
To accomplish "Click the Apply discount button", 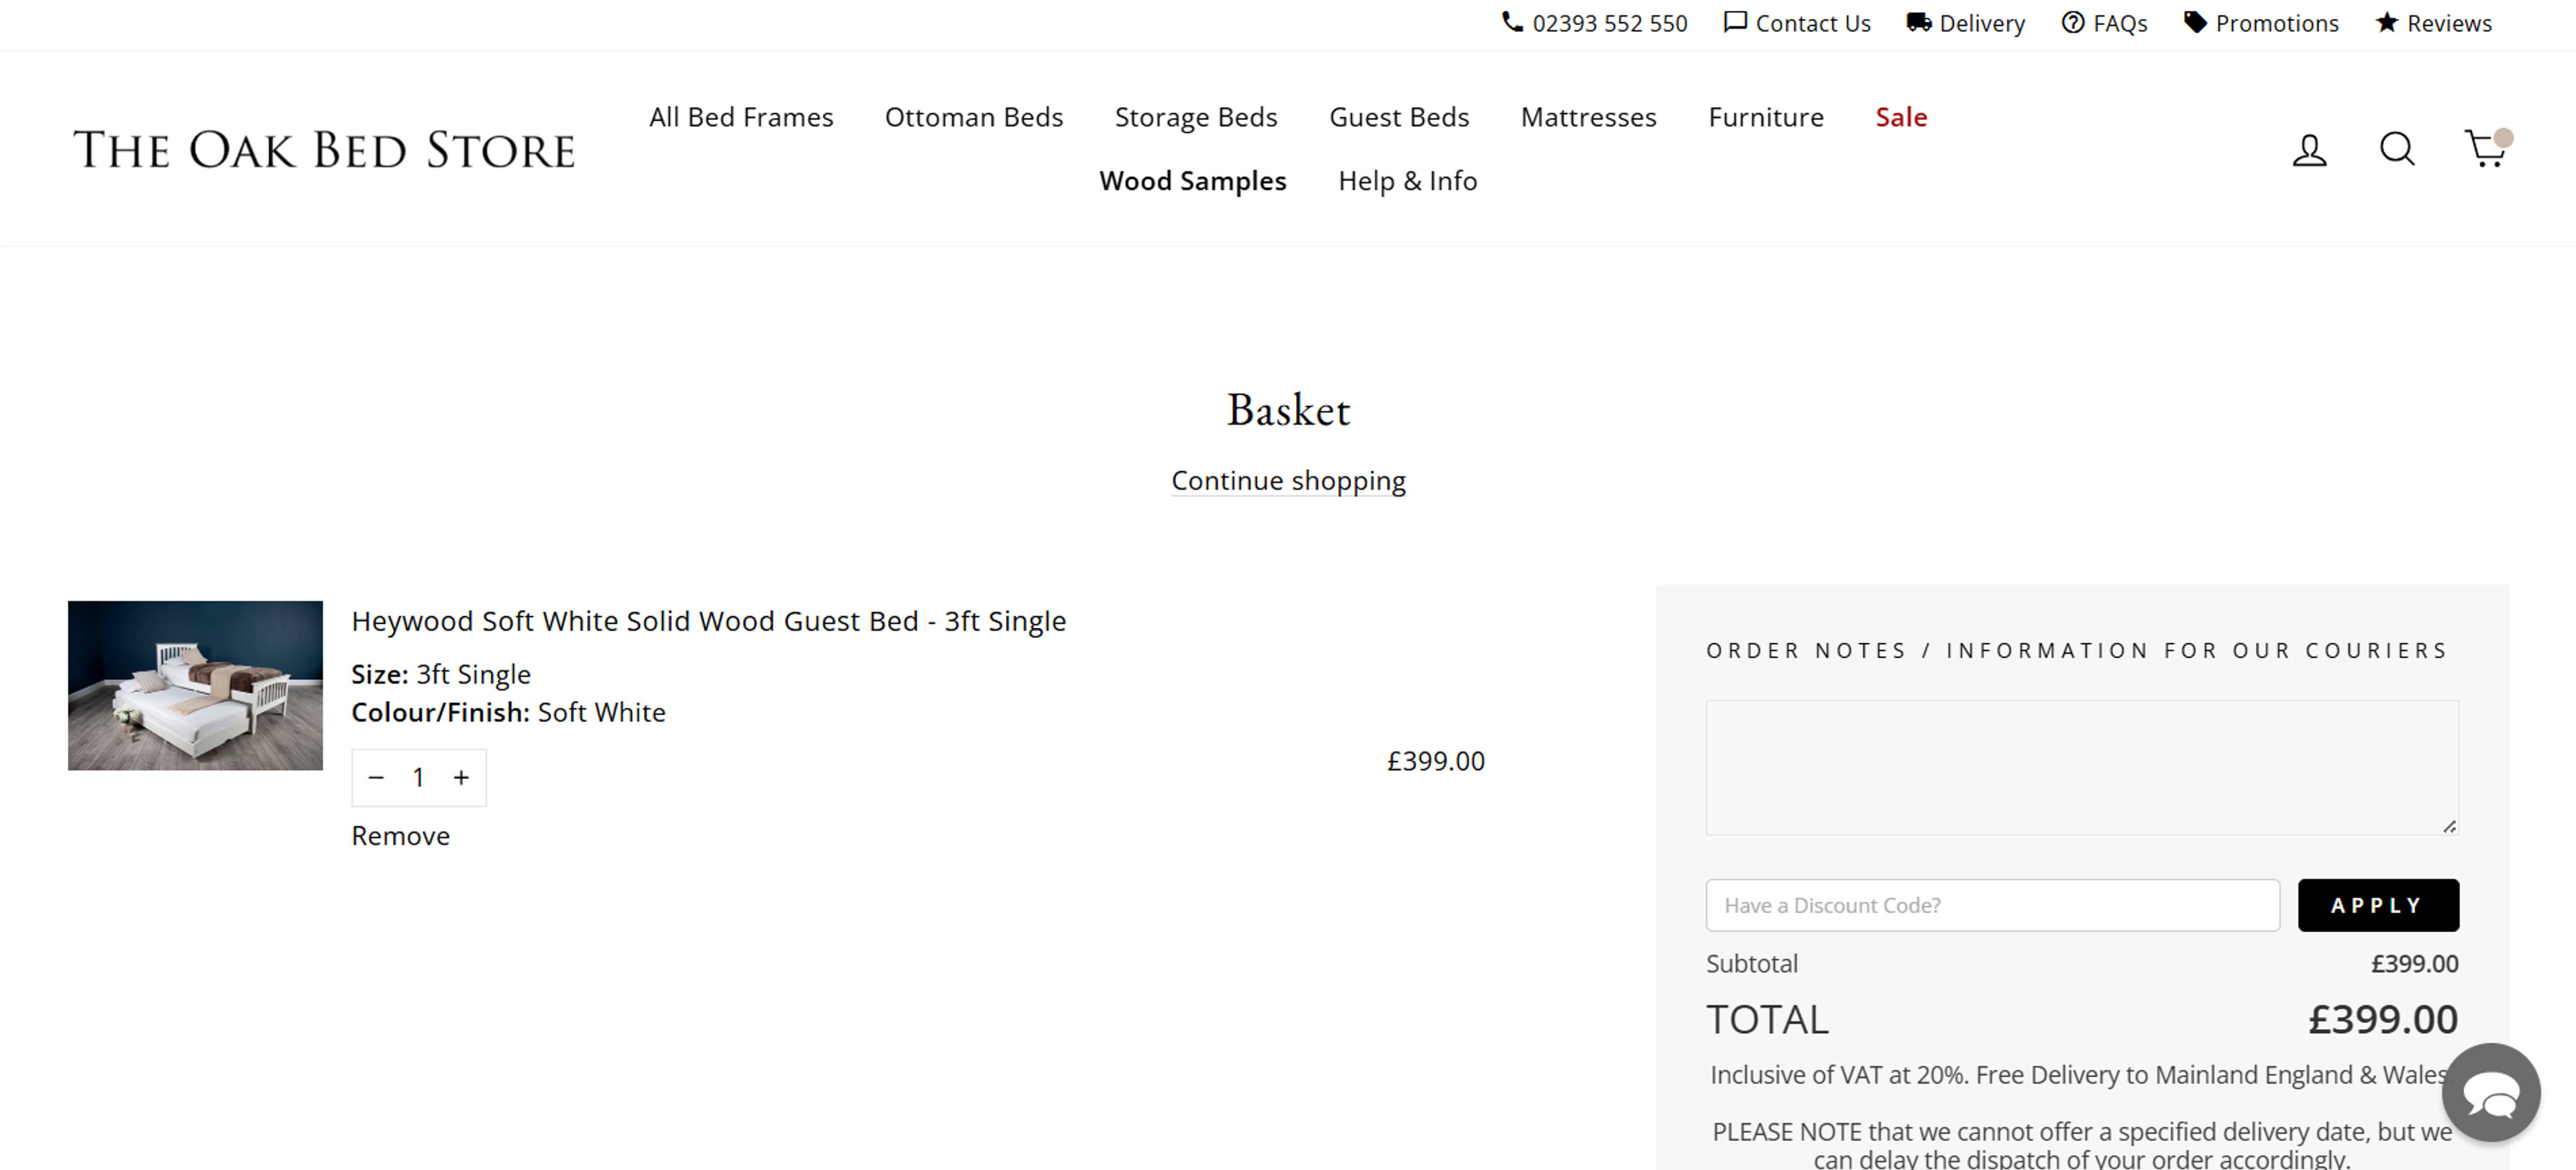I will [x=2378, y=905].
